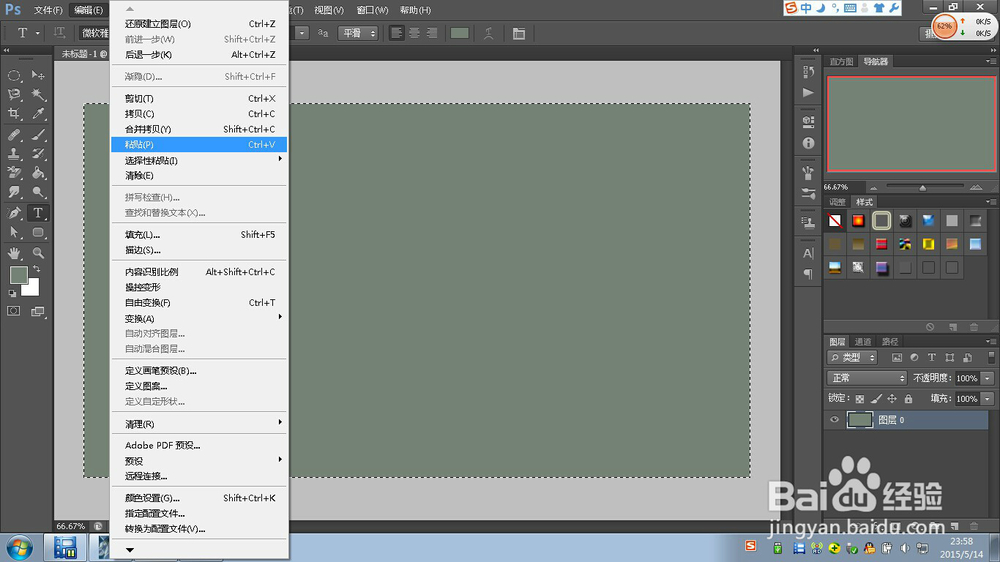Switch to the 通道 tab
The width and height of the screenshot is (1000, 562).
point(863,342)
